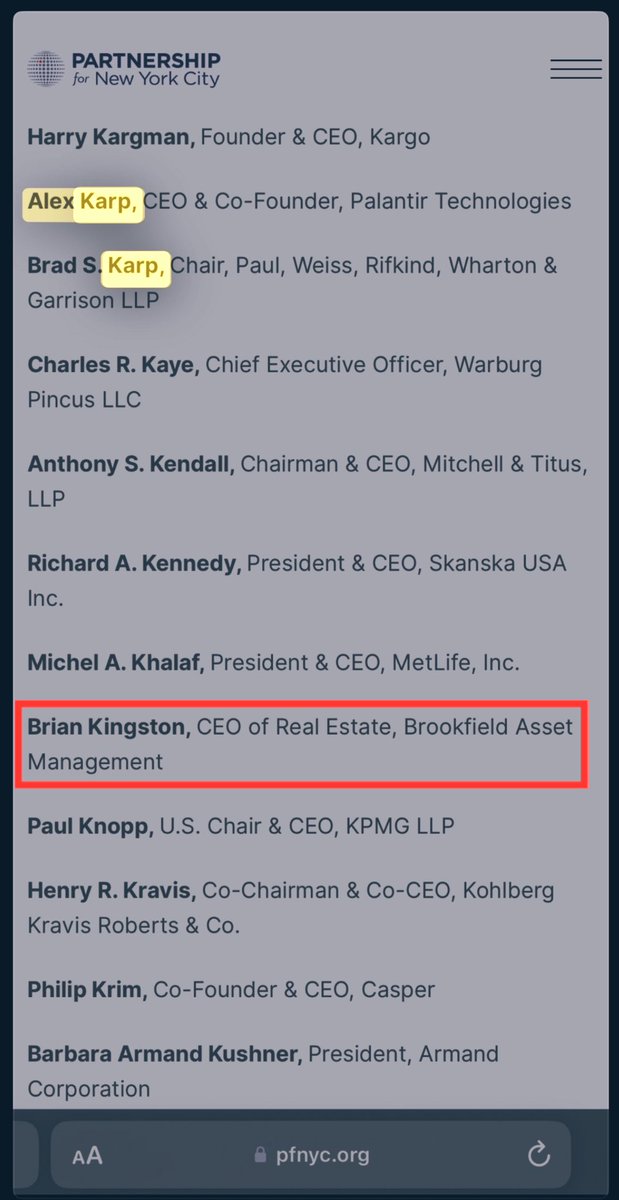This screenshot has height=1200, width=619.
Task: Click Barbara Armand Kushner's name
Action: 164,1054
